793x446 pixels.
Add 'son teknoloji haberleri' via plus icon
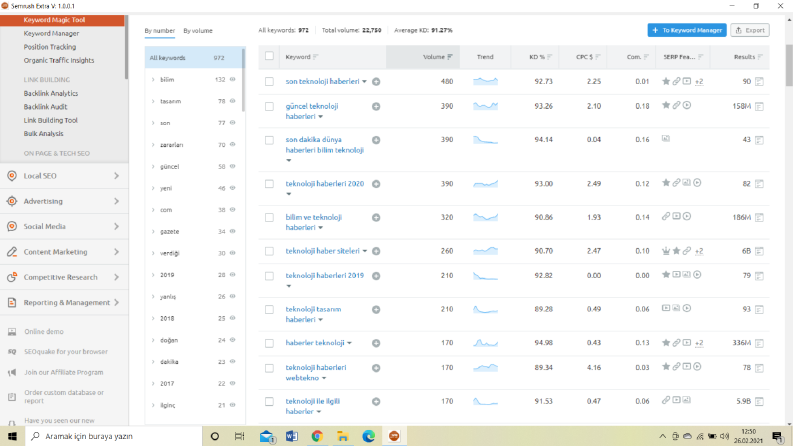point(376,81)
